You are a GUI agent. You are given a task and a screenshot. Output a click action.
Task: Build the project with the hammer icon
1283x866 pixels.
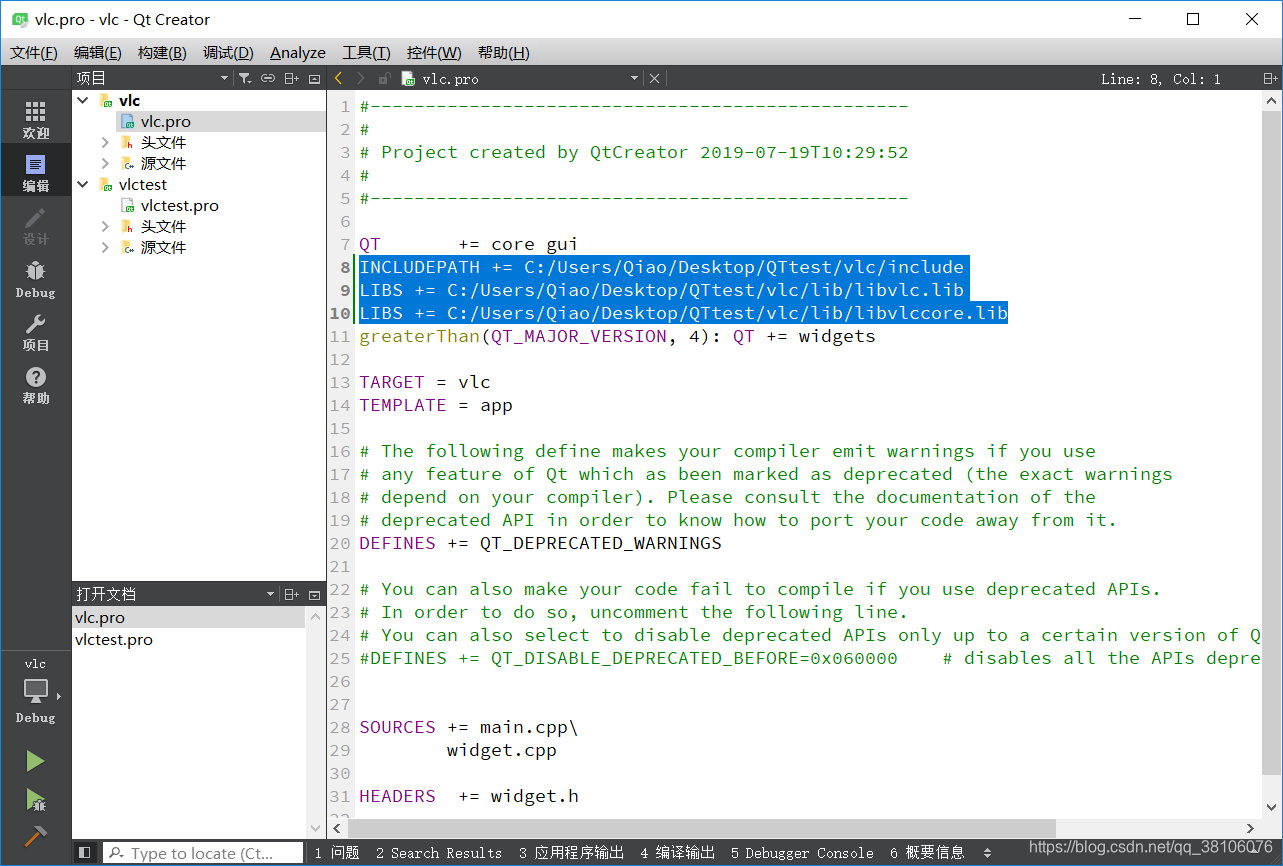tap(36, 836)
